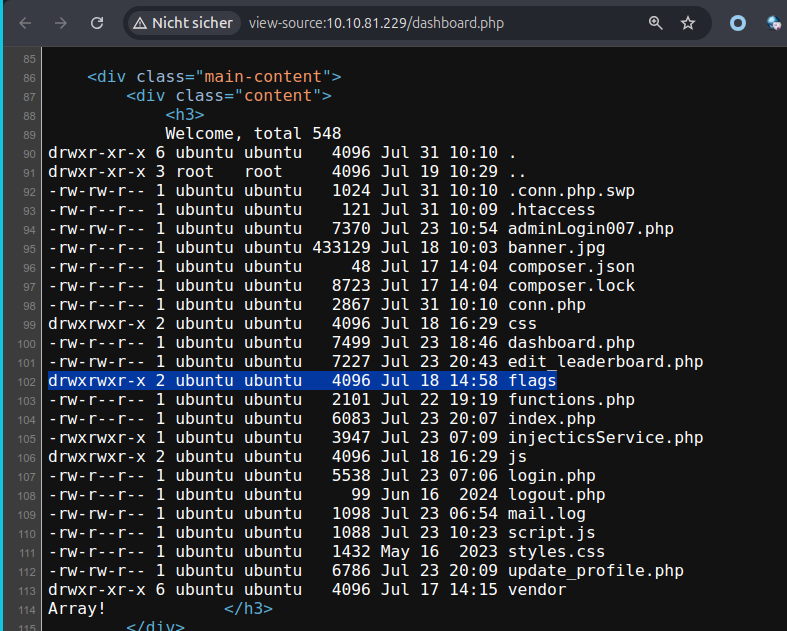Click the conn.php.swp filename
787x631 pixels.
click(571, 191)
